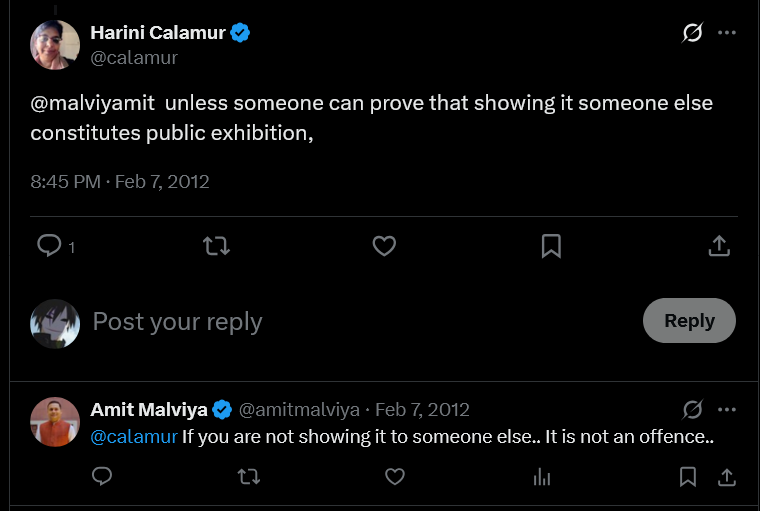The image size is (760, 511).
Task: Open more options on Amit Malviya's reply
Action: pos(727,410)
